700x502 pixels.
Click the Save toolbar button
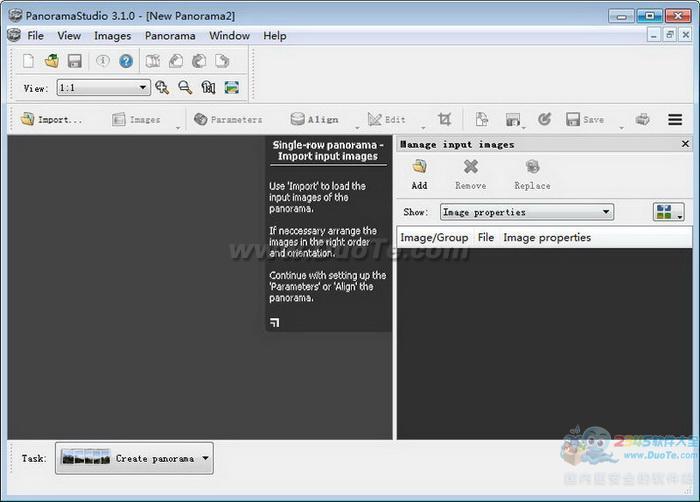pos(585,120)
